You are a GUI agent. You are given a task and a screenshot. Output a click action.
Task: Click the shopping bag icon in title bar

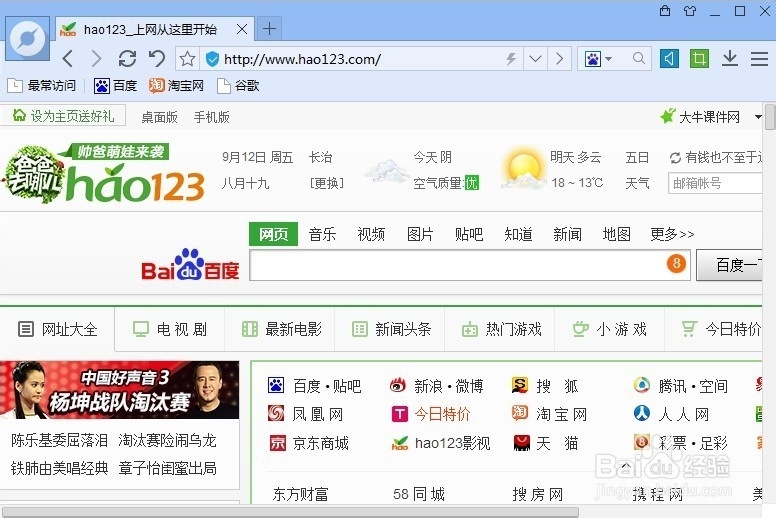[x=665, y=10]
